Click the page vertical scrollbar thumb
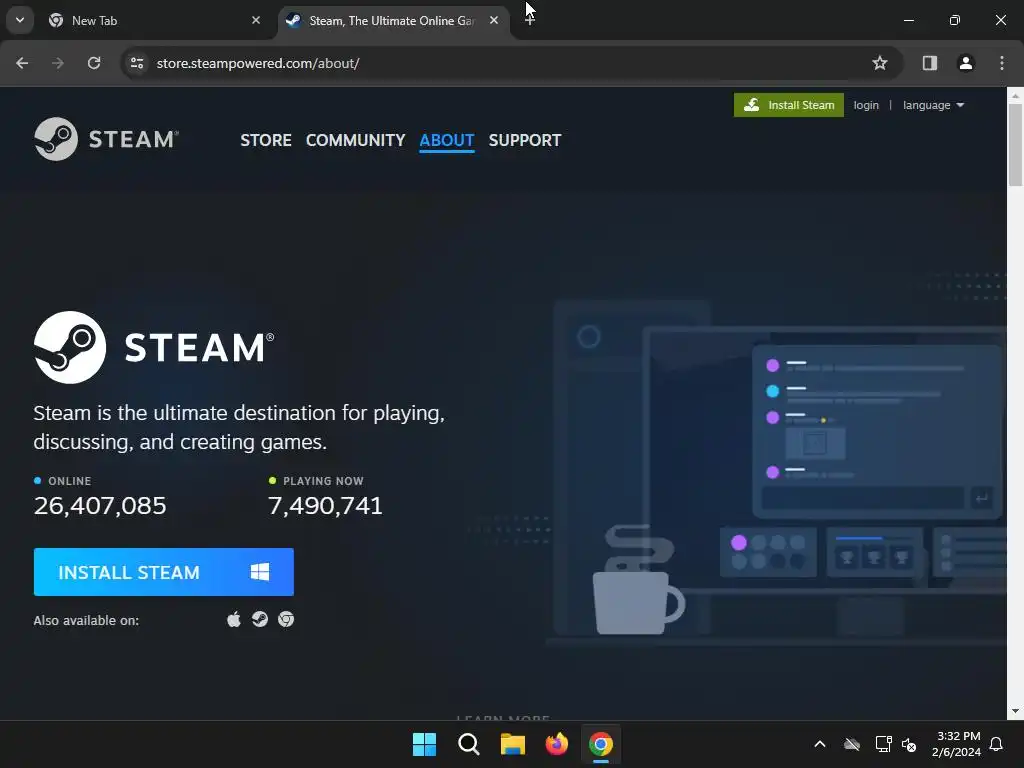This screenshot has width=1024, height=768. point(1016,144)
